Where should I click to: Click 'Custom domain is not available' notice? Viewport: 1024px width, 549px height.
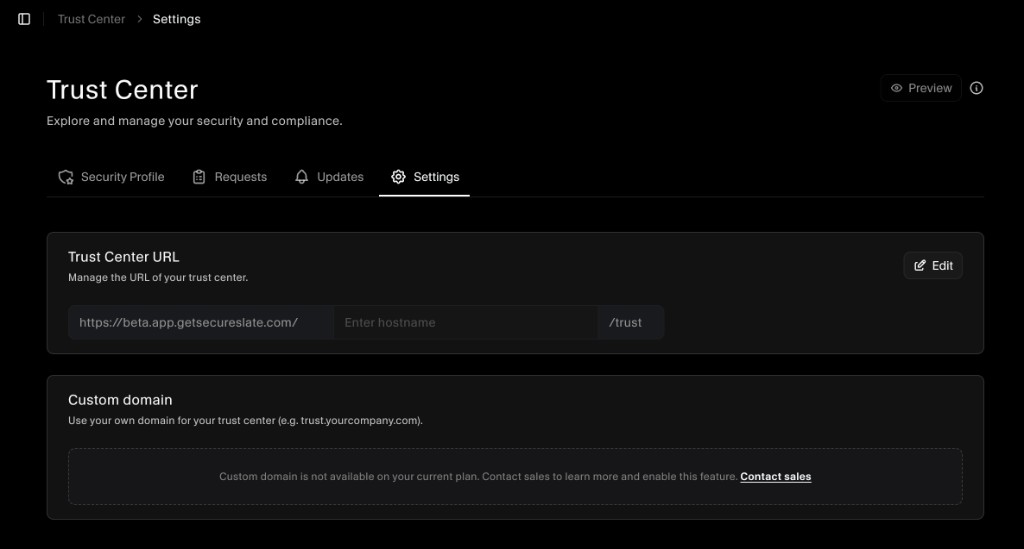coord(478,477)
